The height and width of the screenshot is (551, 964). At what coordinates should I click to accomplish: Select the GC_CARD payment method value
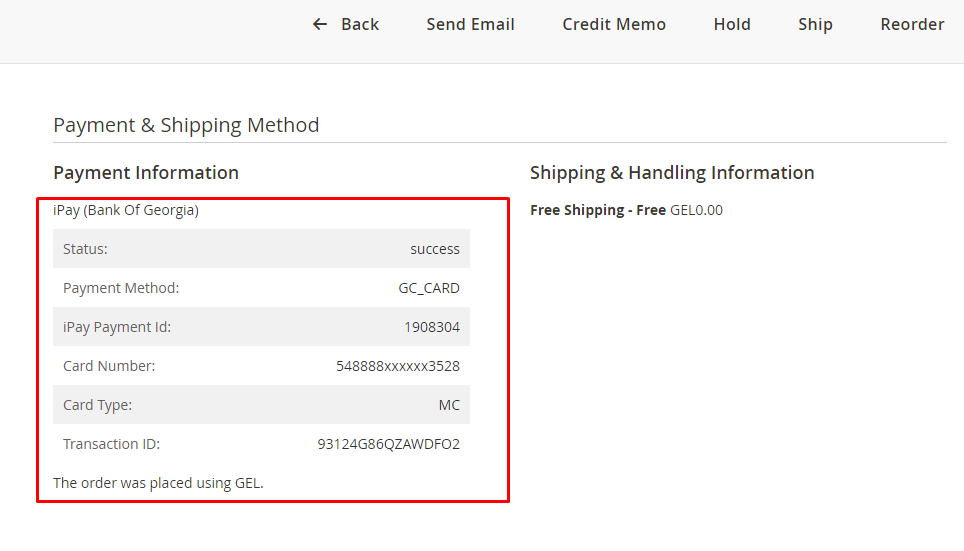(429, 288)
